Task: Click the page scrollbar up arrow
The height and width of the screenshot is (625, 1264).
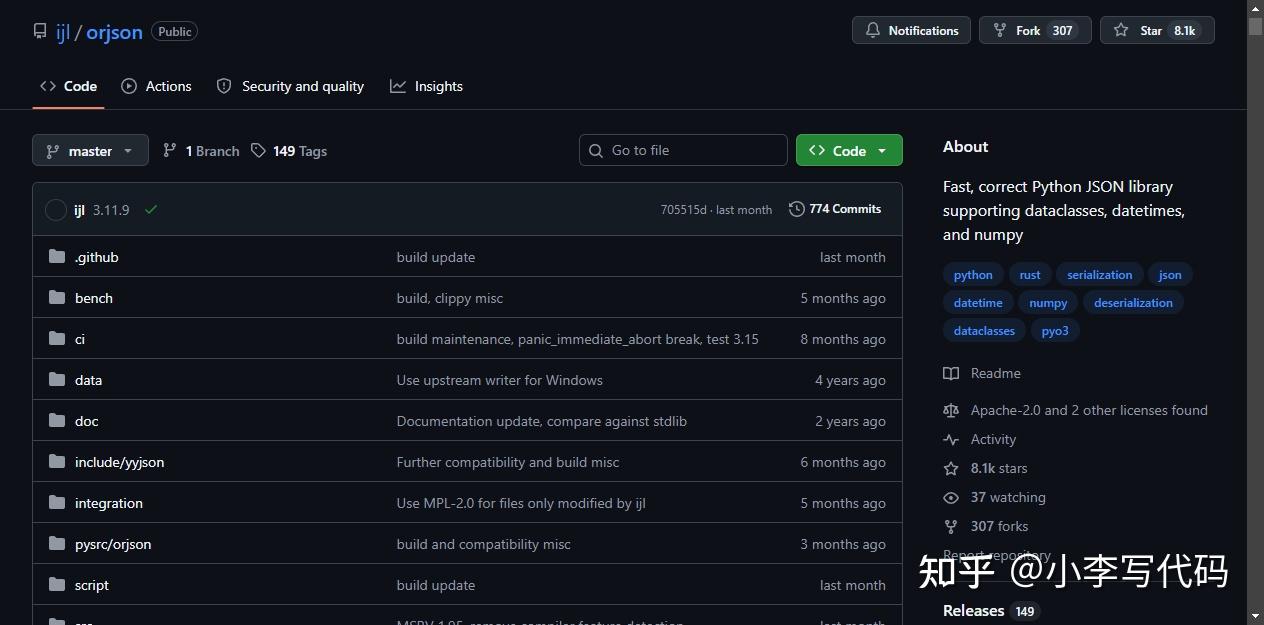Action: [x=1255, y=8]
